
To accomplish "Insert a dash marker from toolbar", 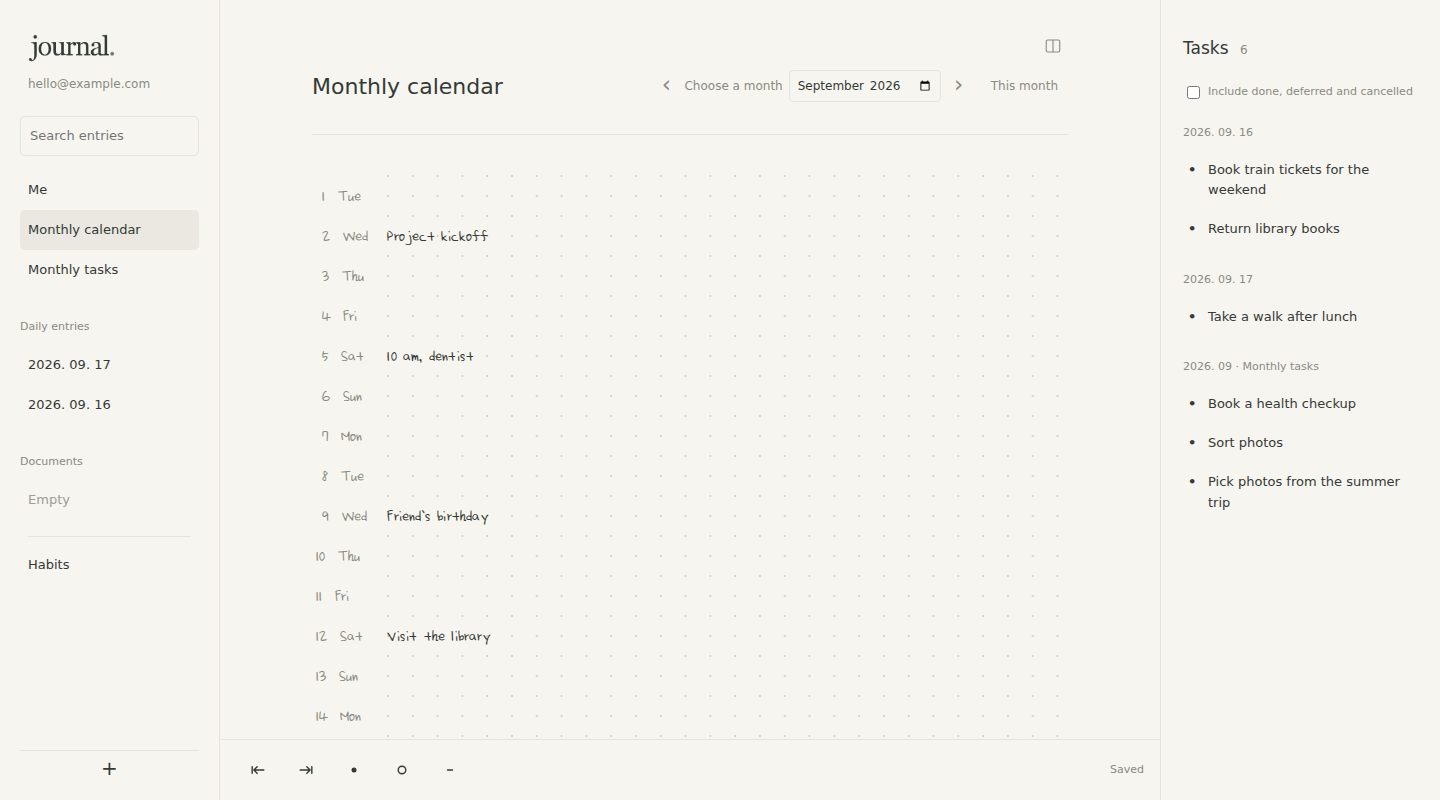I will click(x=450, y=770).
